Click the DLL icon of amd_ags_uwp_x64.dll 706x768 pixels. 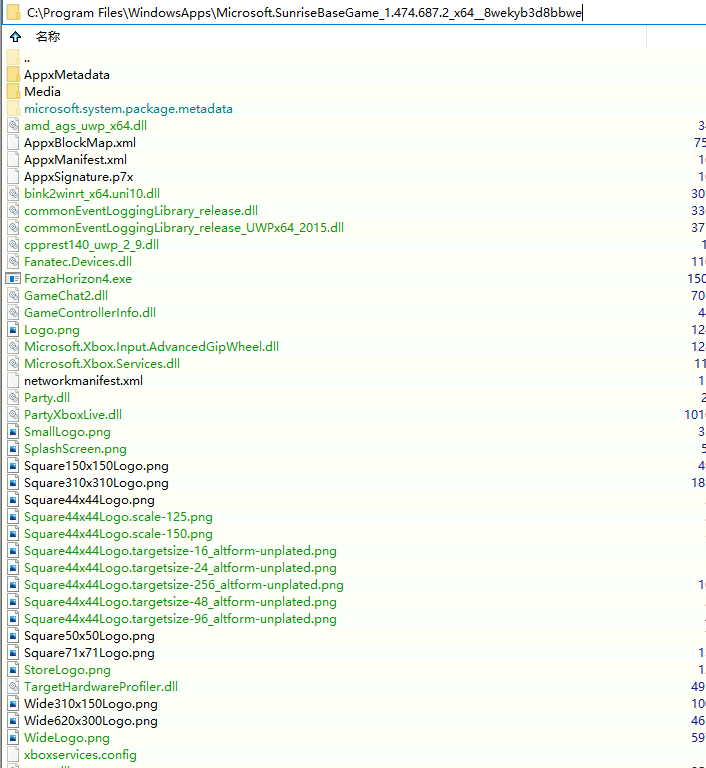pyautogui.click(x=14, y=126)
